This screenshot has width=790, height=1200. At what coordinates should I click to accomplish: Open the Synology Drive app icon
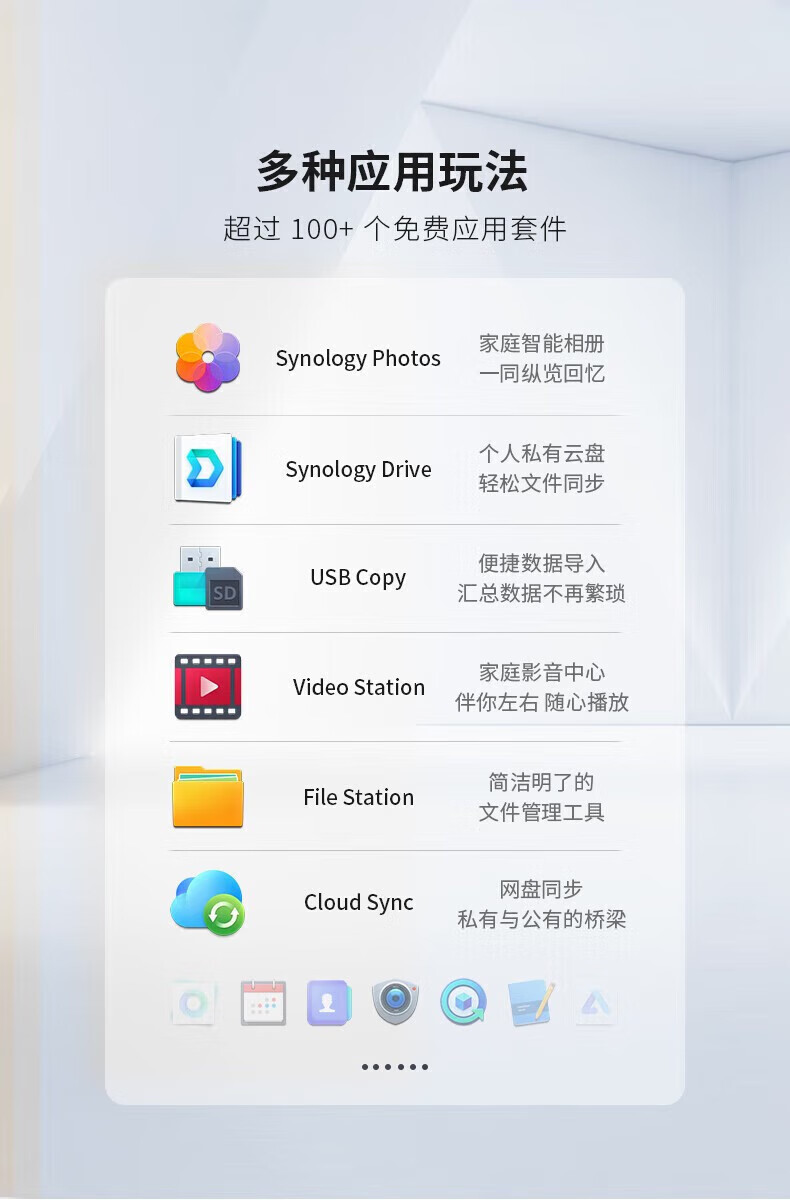tap(208, 468)
